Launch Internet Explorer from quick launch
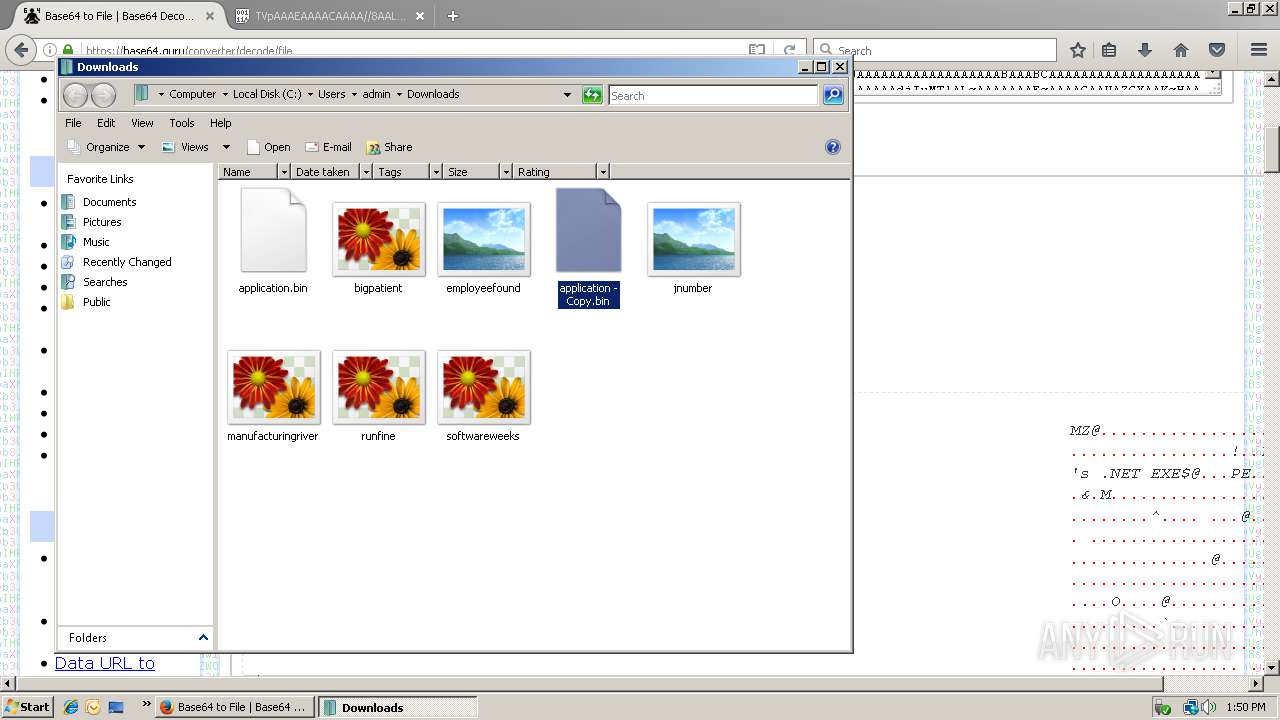Viewport: 1280px width, 720px height. [71, 707]
